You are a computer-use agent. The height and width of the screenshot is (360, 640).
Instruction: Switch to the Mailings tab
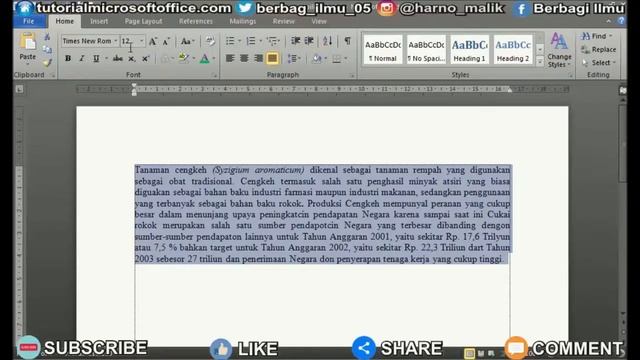[x=242, y=21]
